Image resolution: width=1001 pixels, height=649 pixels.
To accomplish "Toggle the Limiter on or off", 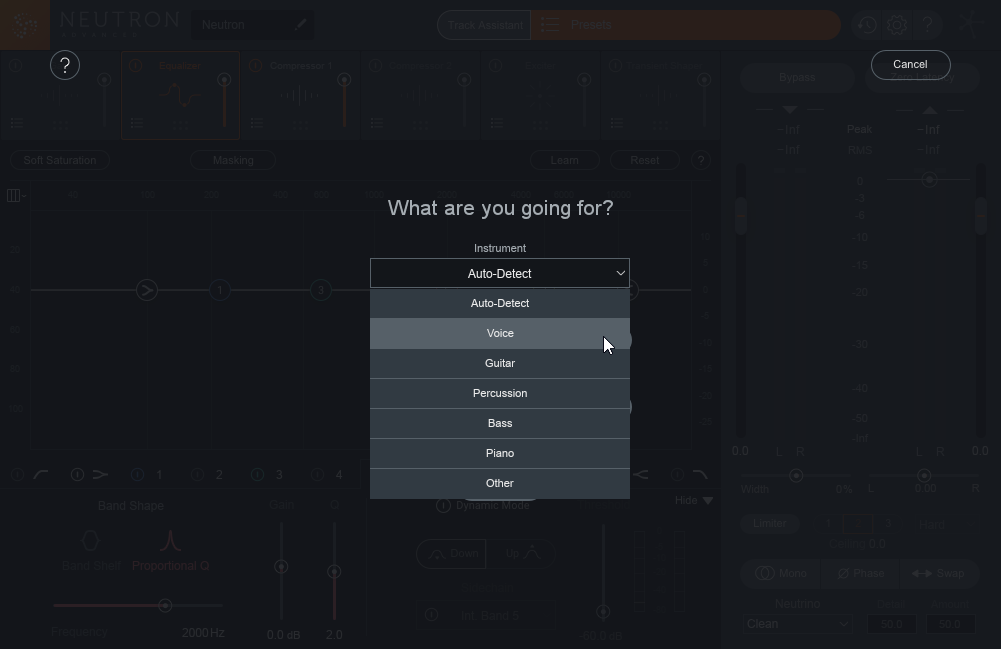I will 769,523.
